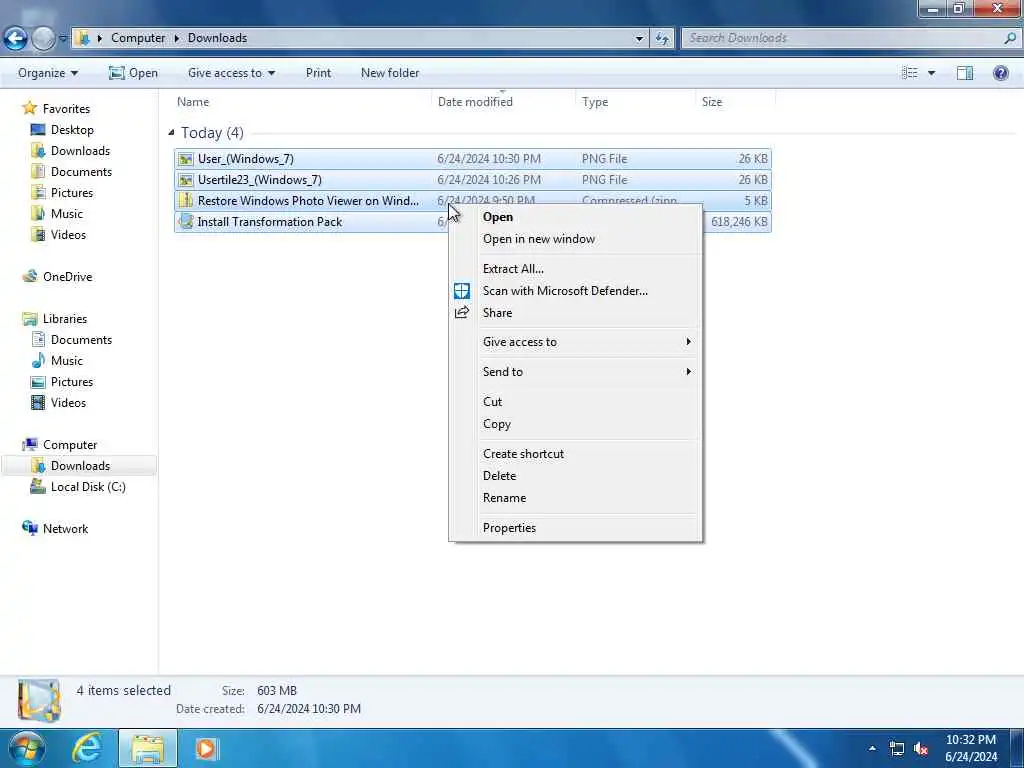This screenshot has height=768, width=1024.
Task: Select the Usertile23_(Windows_7) file icon
Action: pos(186,180)
